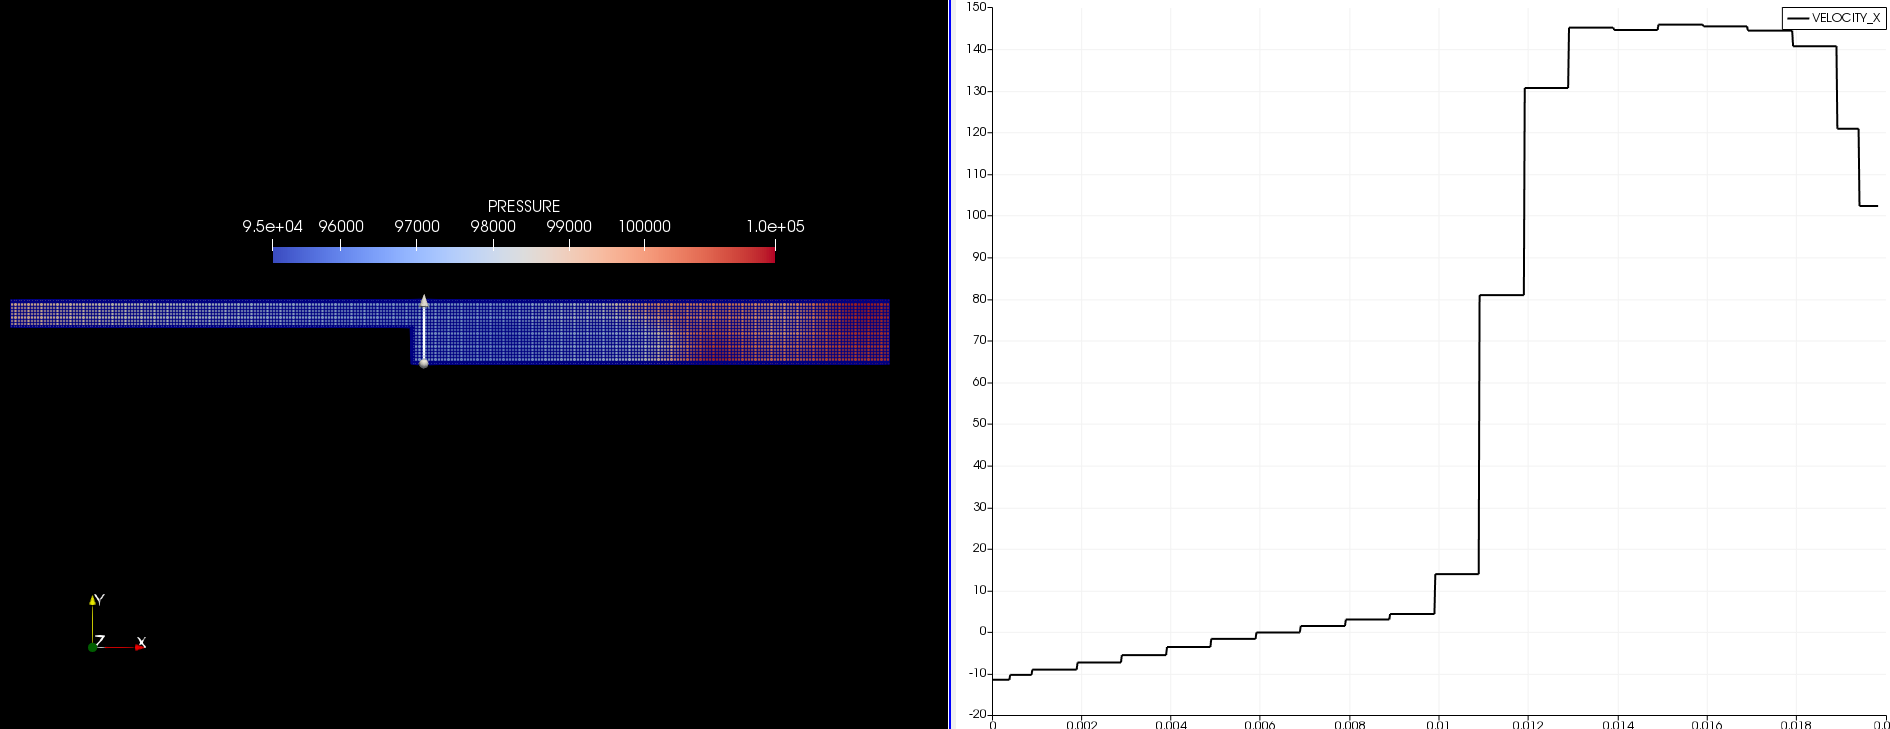This screenshot has height=729, width=1890.
Task: Click the vertical splitter between the two views
Action: [x=949, y=364]
